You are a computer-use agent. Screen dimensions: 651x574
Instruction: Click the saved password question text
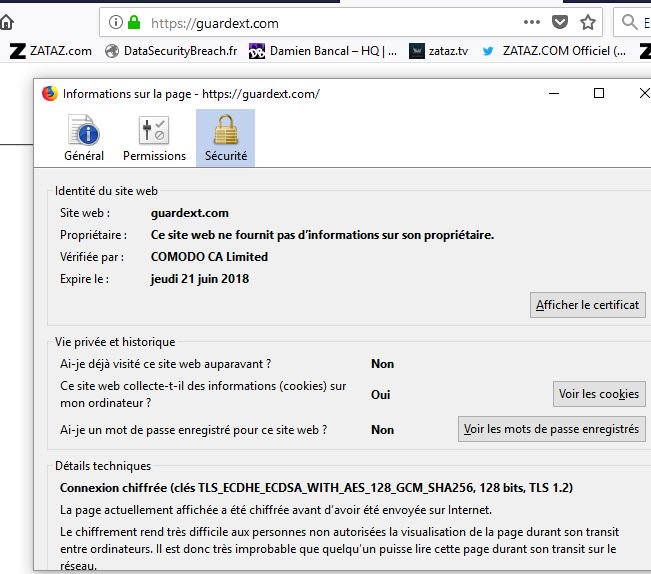[193, 430]
